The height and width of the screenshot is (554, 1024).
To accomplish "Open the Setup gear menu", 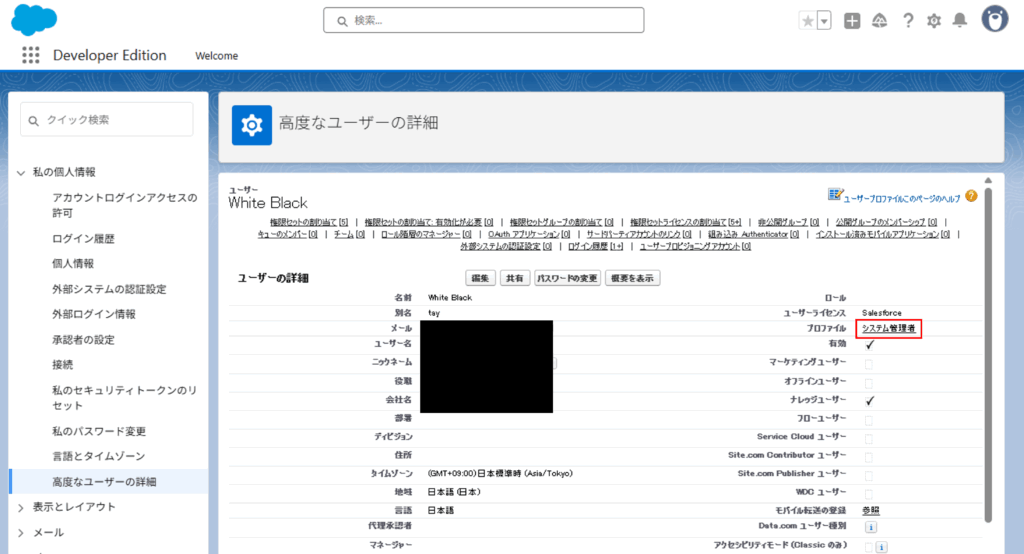I will tap(934, 20).
